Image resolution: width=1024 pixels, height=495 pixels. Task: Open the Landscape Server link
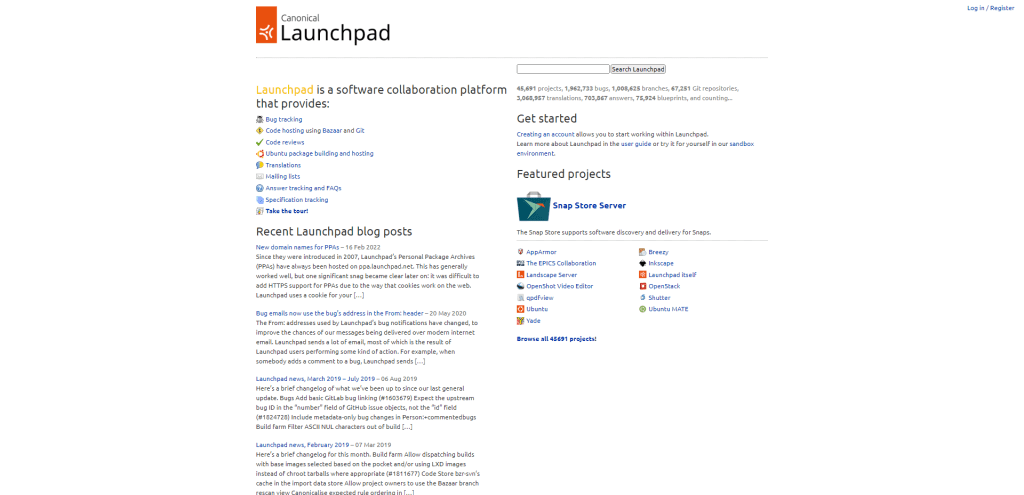point(552,275)
